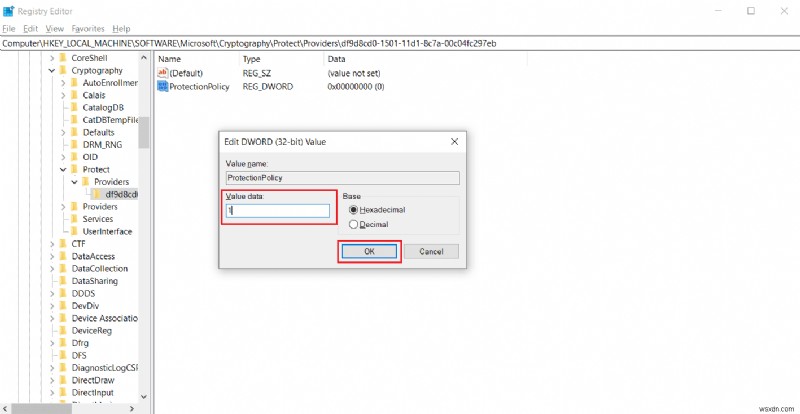The image size is (800, 414).
Task: Click the DDDS folder icon
Action: click(x=63, y=294)
